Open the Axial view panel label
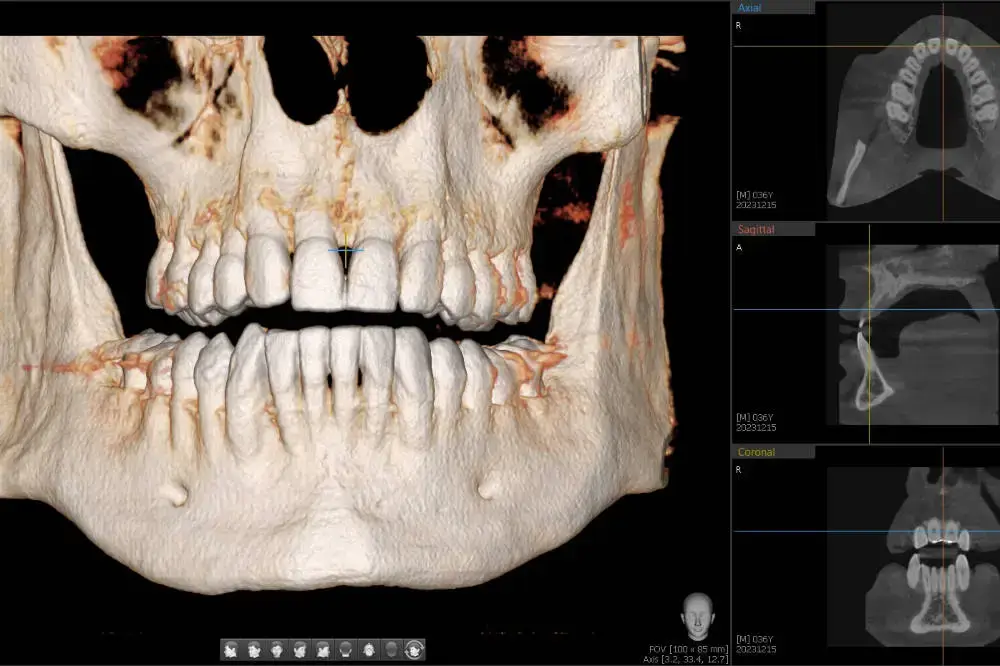The image size is (1000, 666). pos(749,8)
